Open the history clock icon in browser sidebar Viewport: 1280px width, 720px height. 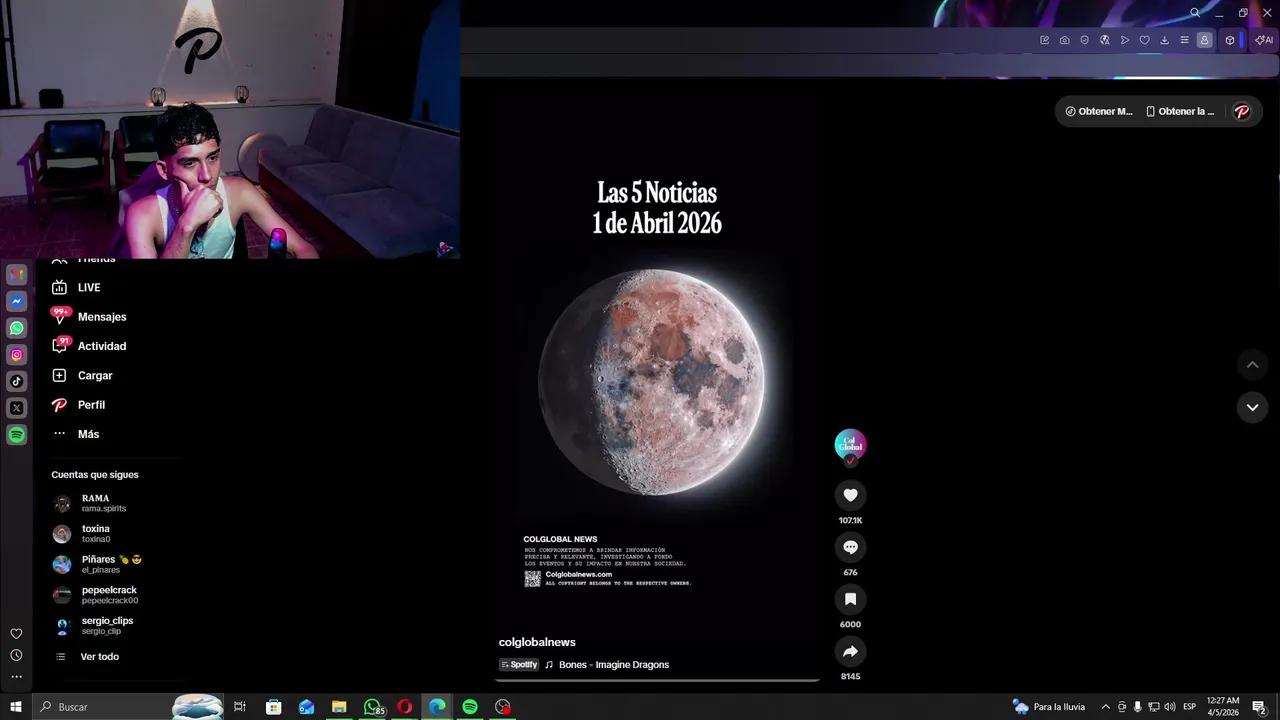[16, 655]
